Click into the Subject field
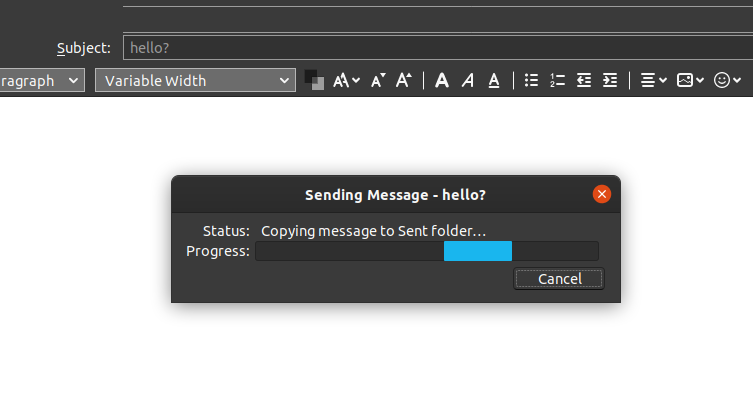The height and width of the screenshot is (396, 753). pyautogui.click(x=438, y=48)
